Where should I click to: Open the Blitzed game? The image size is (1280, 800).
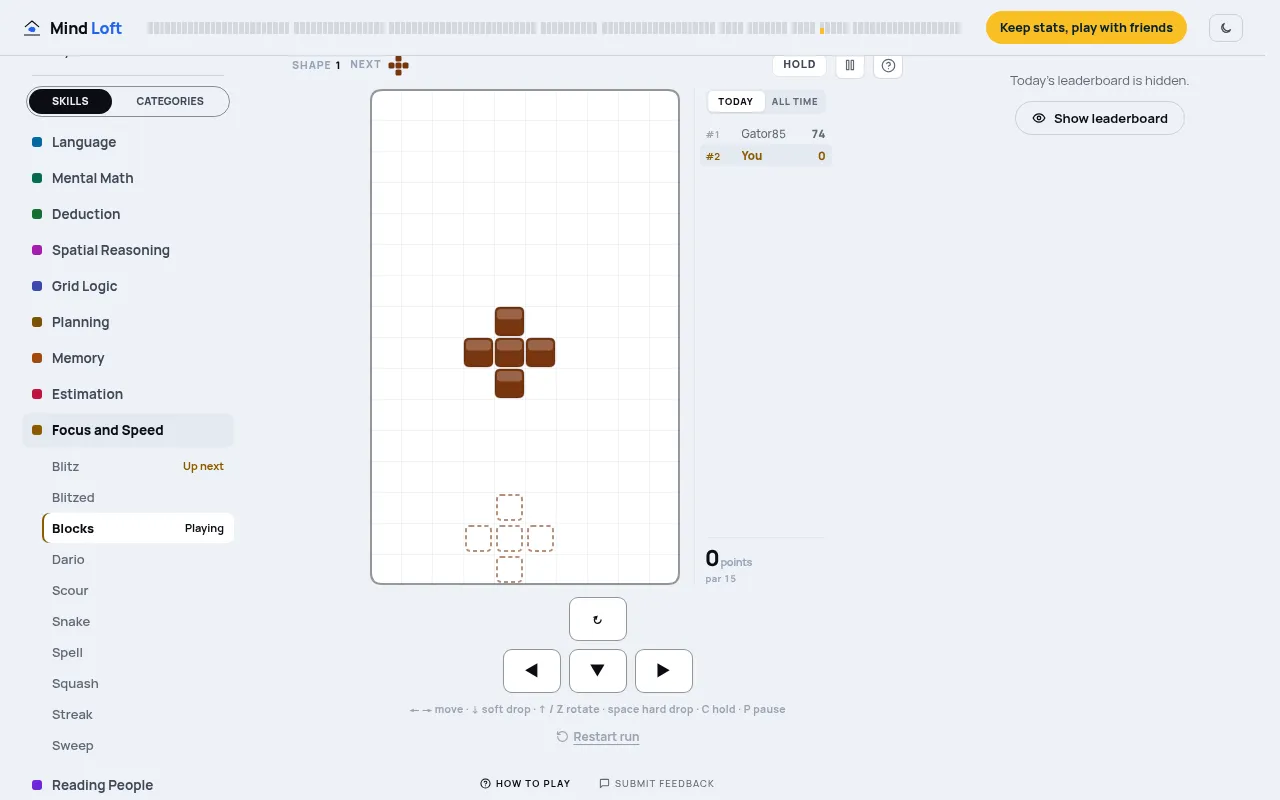coord(138,497)
